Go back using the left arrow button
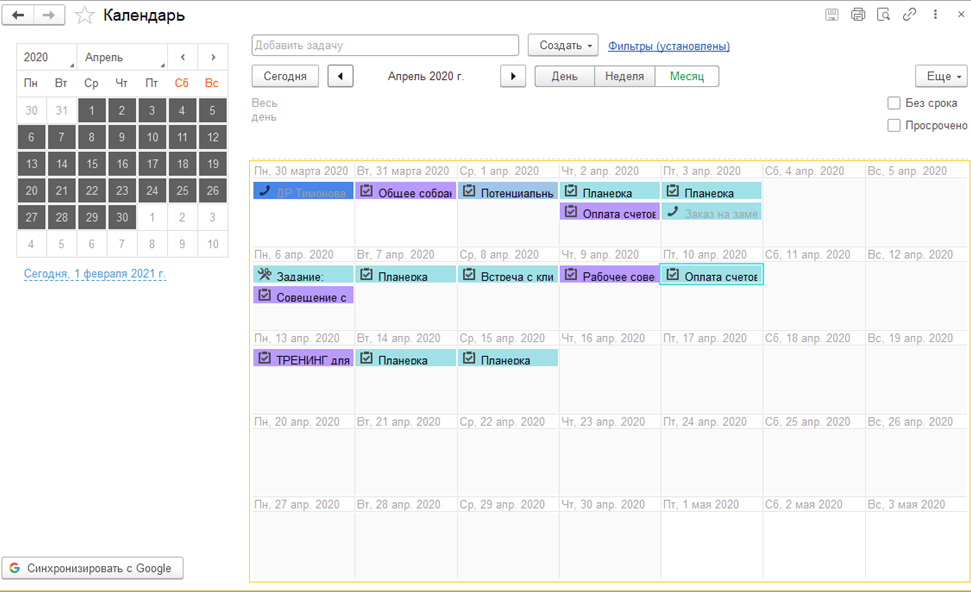The width and height of the screenshot is (971, 592). click(x=18, y=15)
